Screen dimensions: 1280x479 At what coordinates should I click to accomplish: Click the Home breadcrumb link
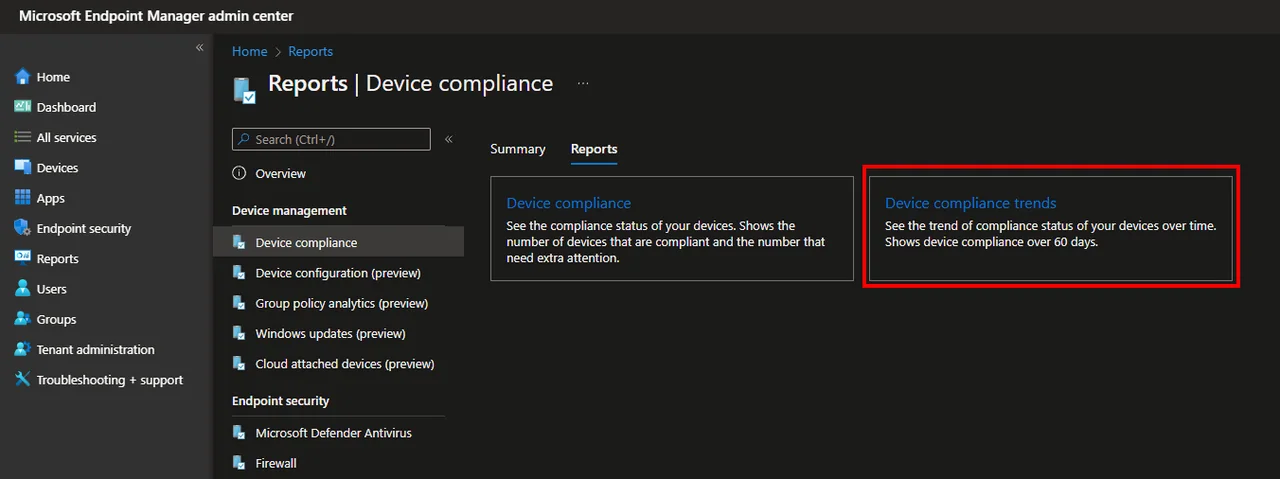pos(249,51)
